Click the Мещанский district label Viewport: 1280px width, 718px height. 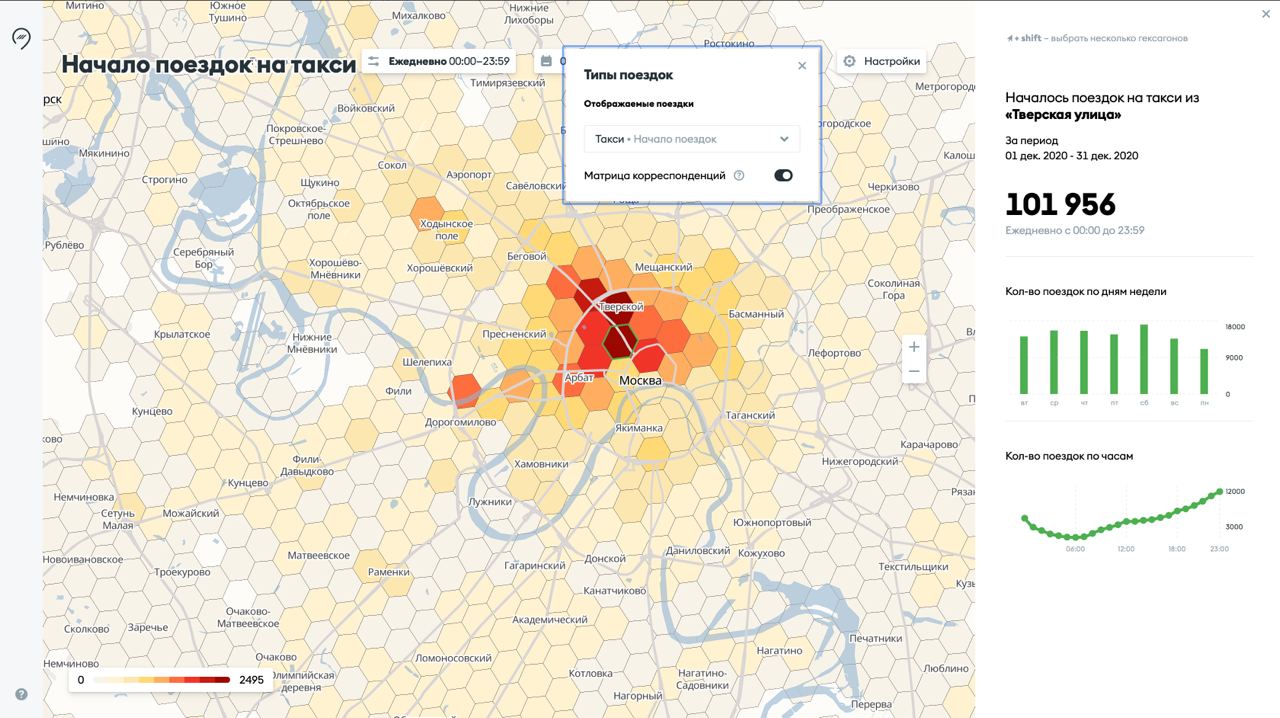[664, 267]
